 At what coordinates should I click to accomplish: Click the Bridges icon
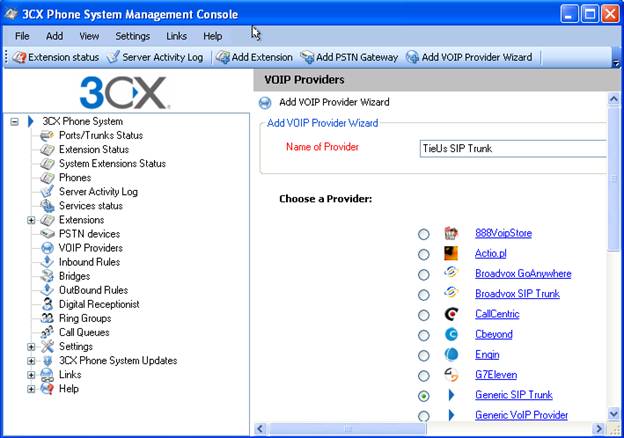pyautogui.click(x=47, y=276)
